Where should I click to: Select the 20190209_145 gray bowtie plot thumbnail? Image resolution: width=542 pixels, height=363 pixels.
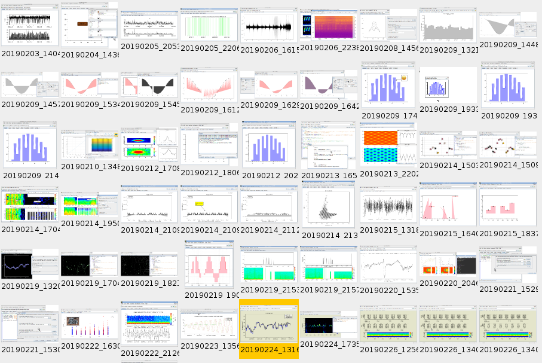tap(30, 85)
